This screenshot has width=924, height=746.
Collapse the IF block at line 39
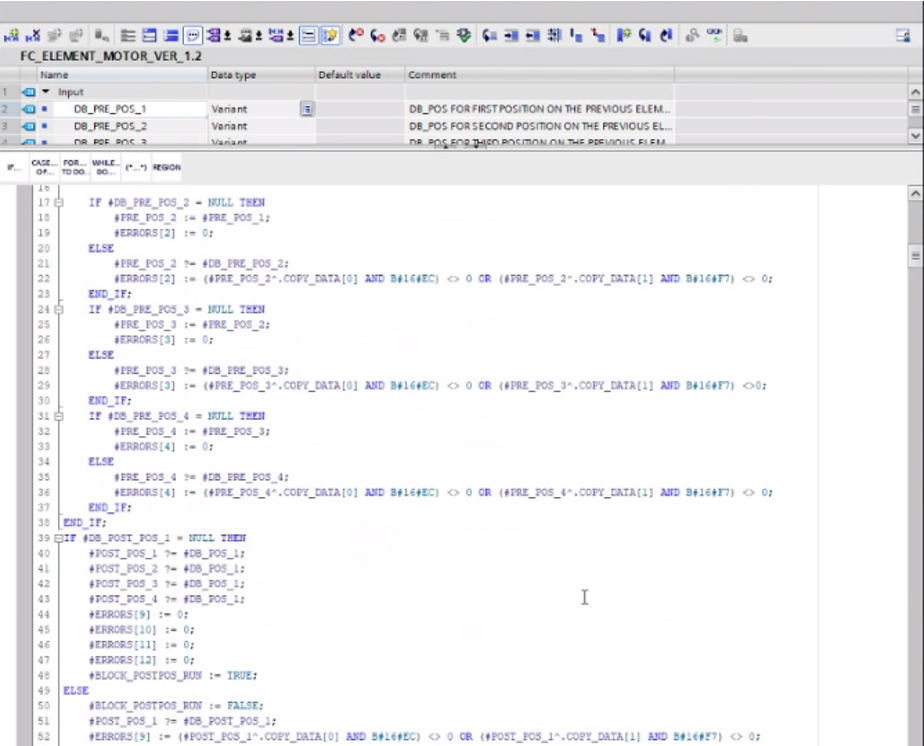(58, 538)
